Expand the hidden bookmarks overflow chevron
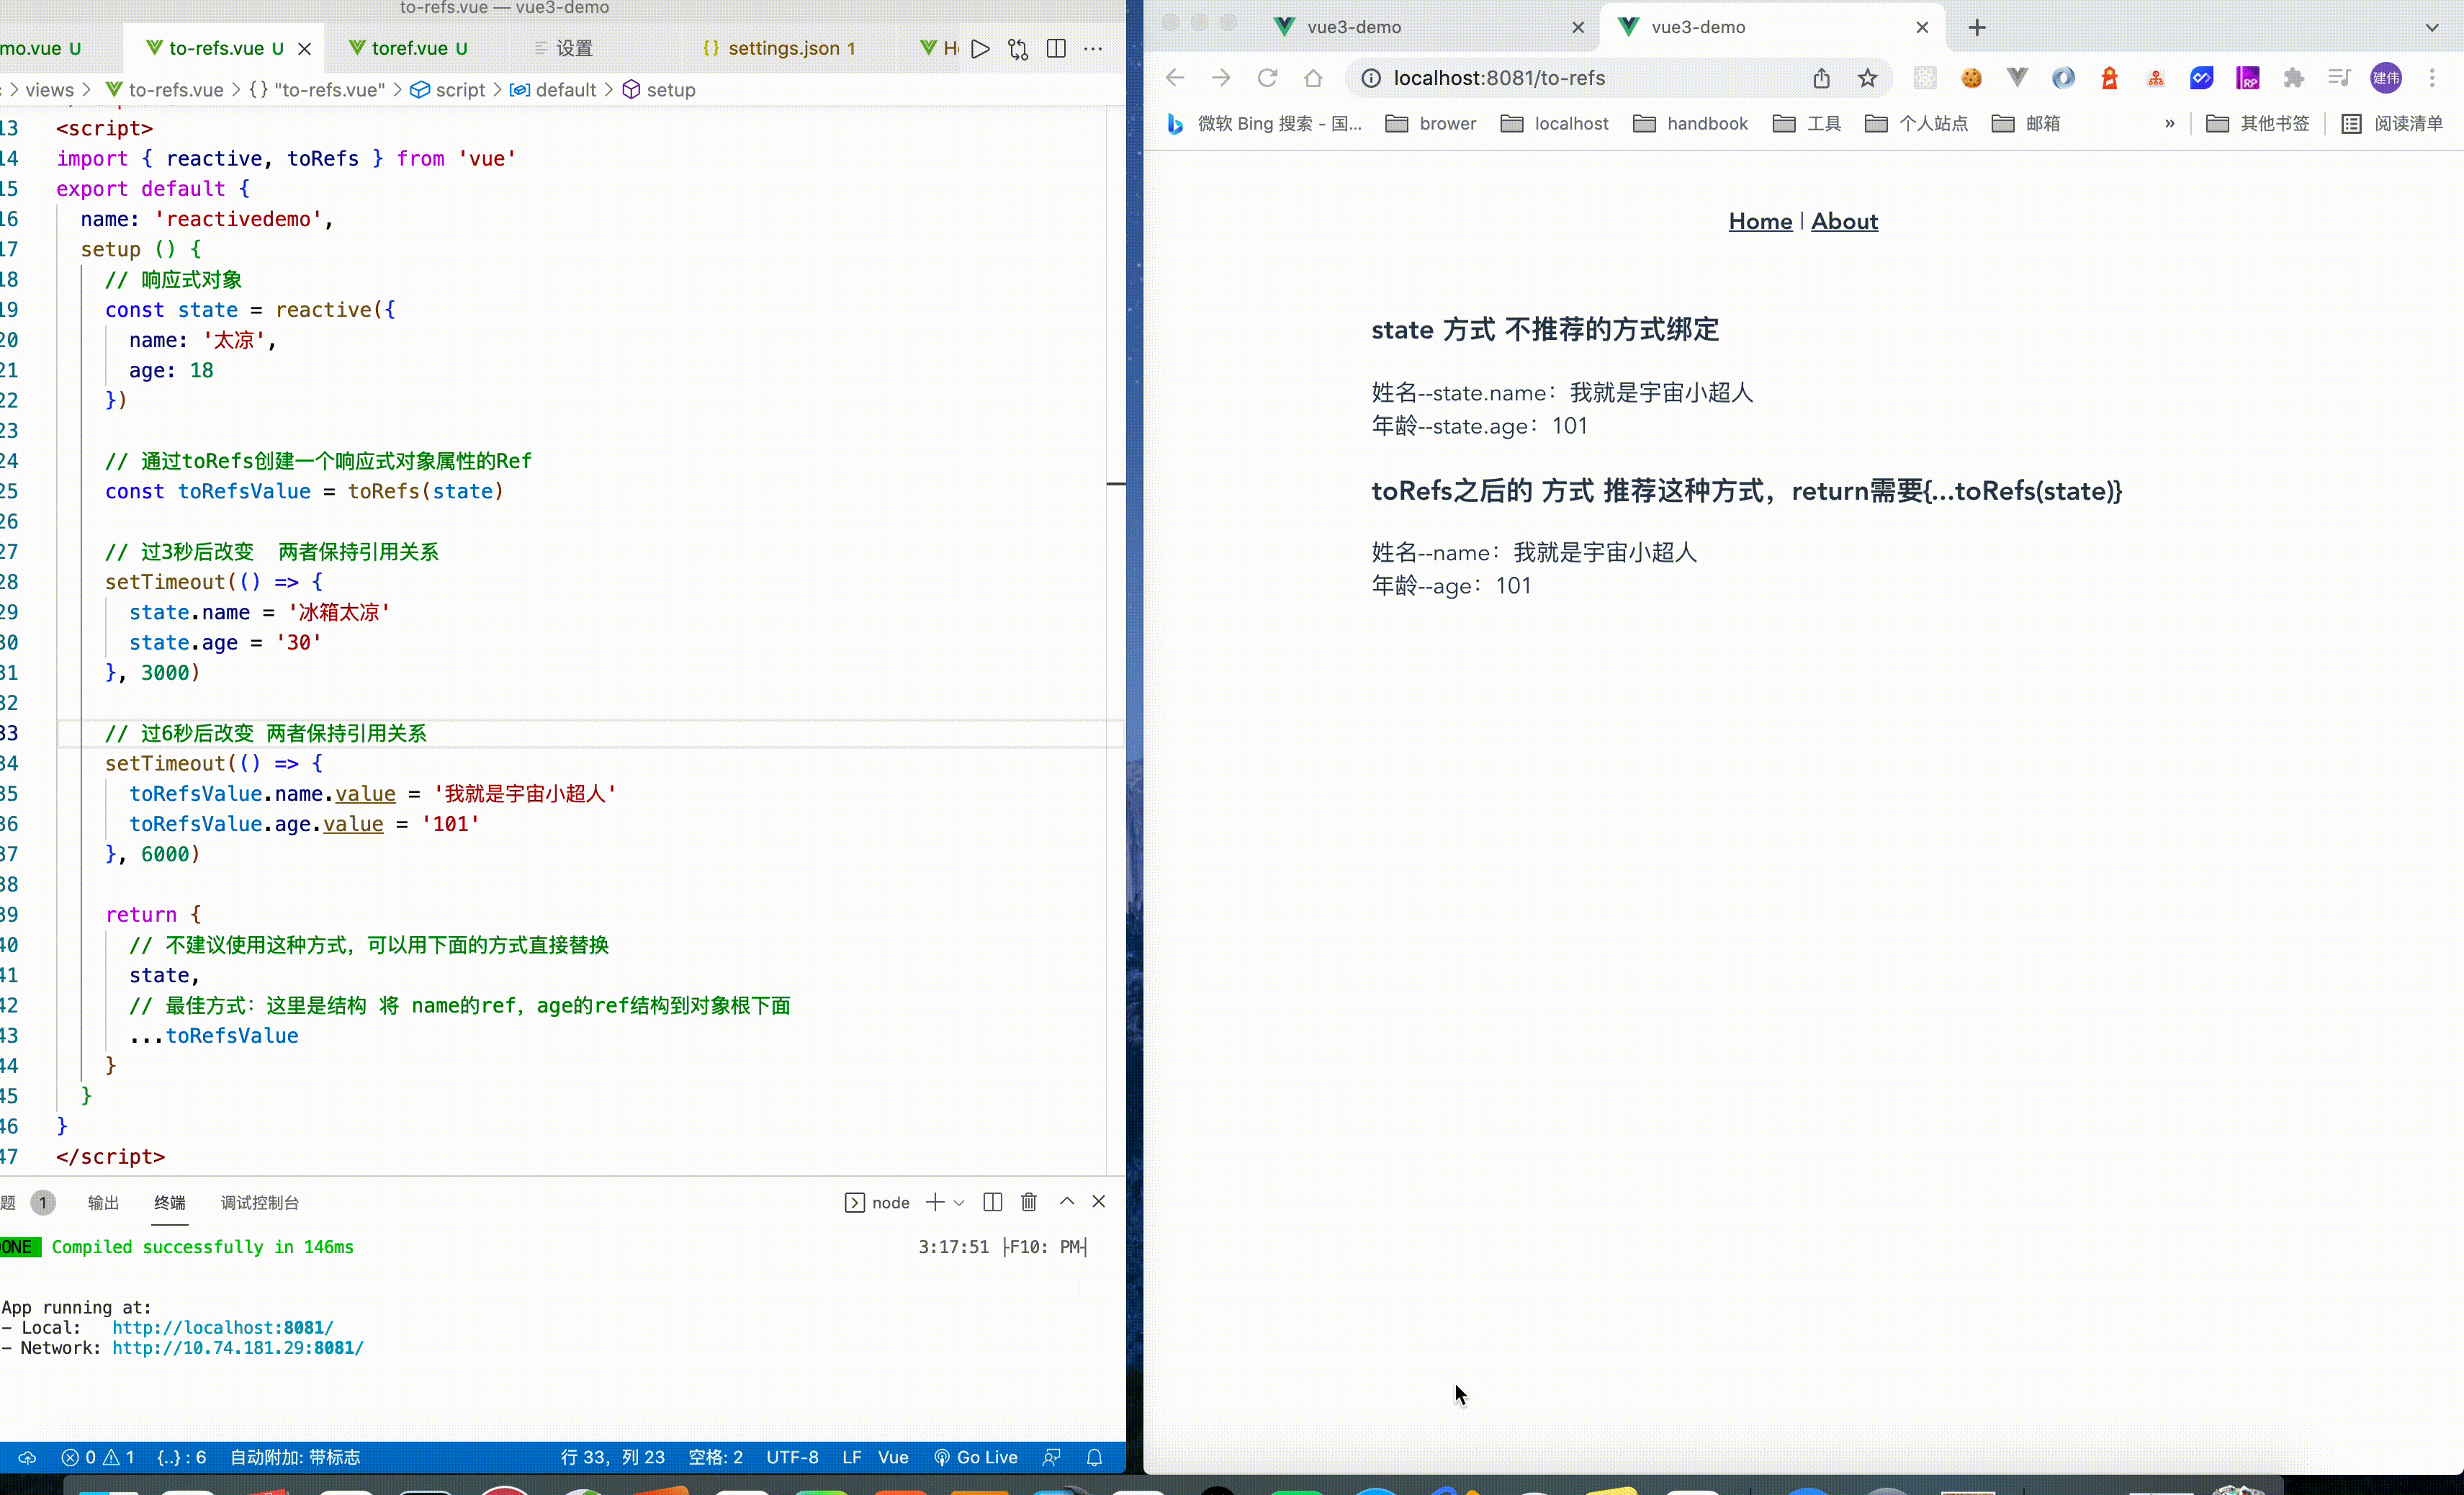This screenshot has width=2464, height=1495. [x=2169, y=123]
